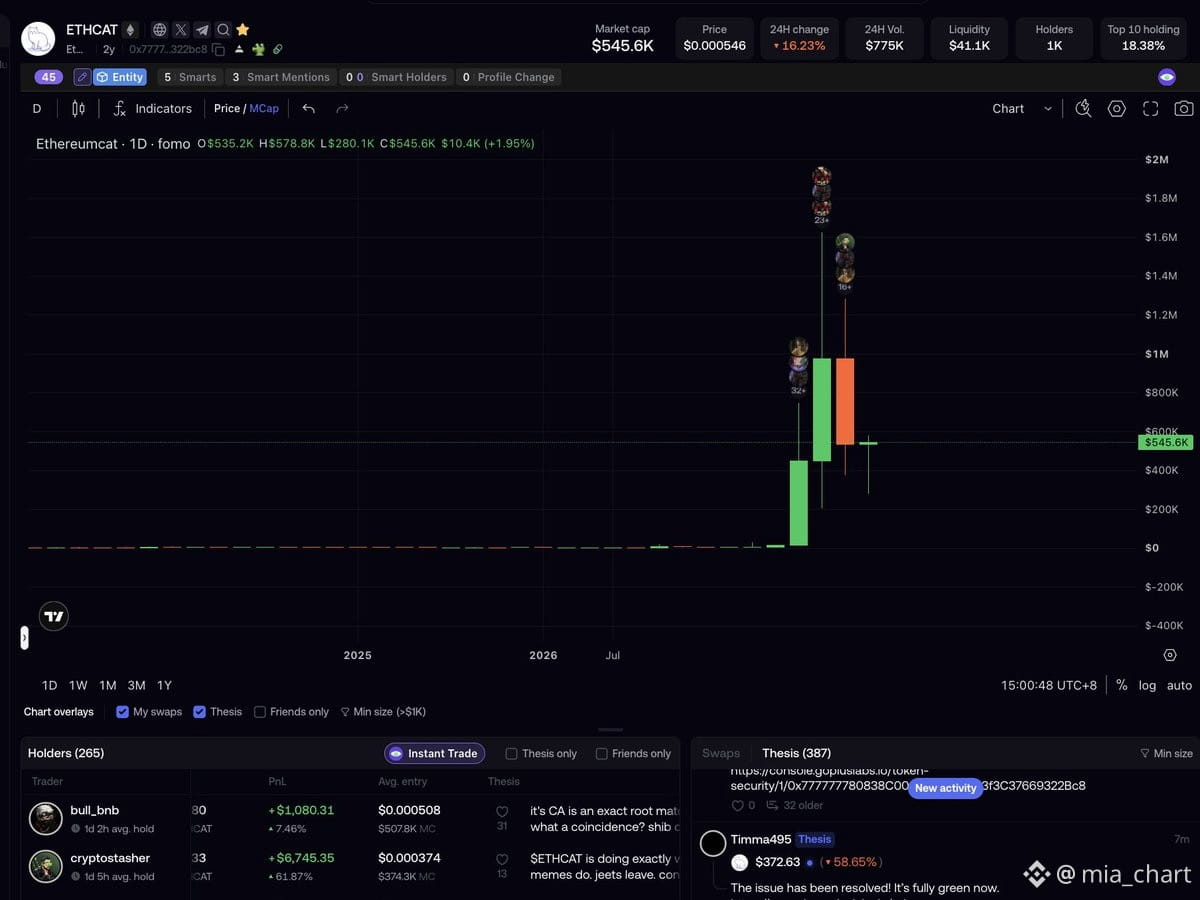Enter fullscreen chart mode
Screen dimensions: 1200x900
pos(1150,108)
